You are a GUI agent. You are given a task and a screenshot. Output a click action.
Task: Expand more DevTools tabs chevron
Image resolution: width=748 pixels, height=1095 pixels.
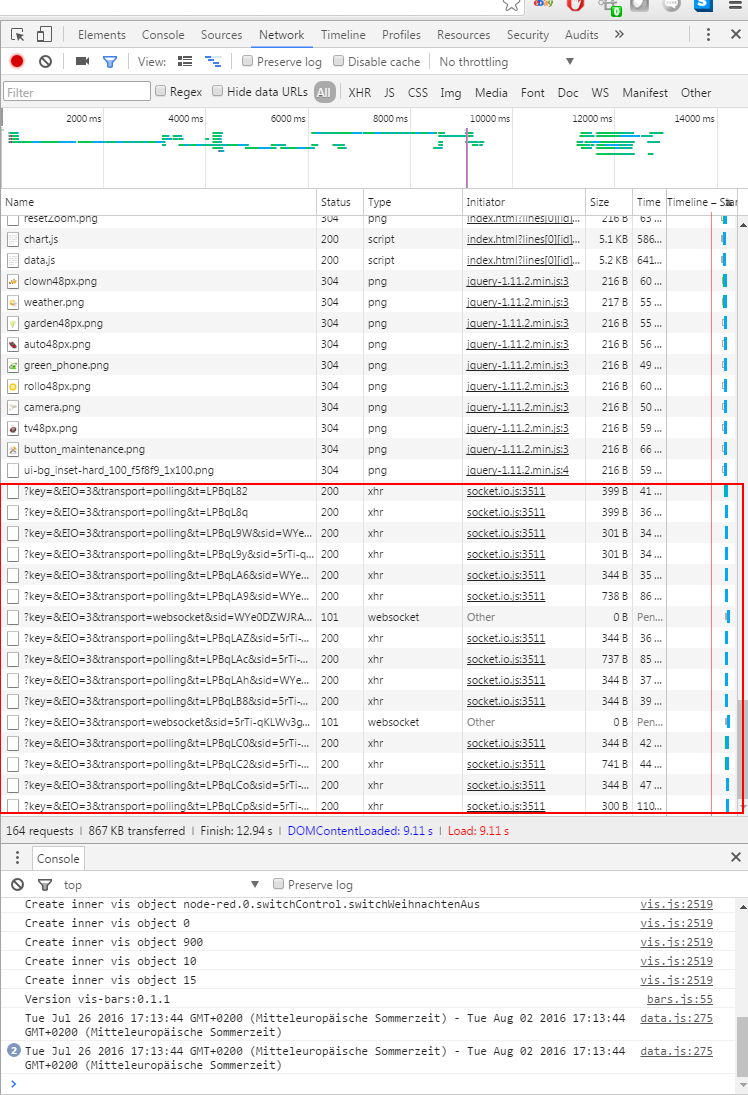pos(619,35)
